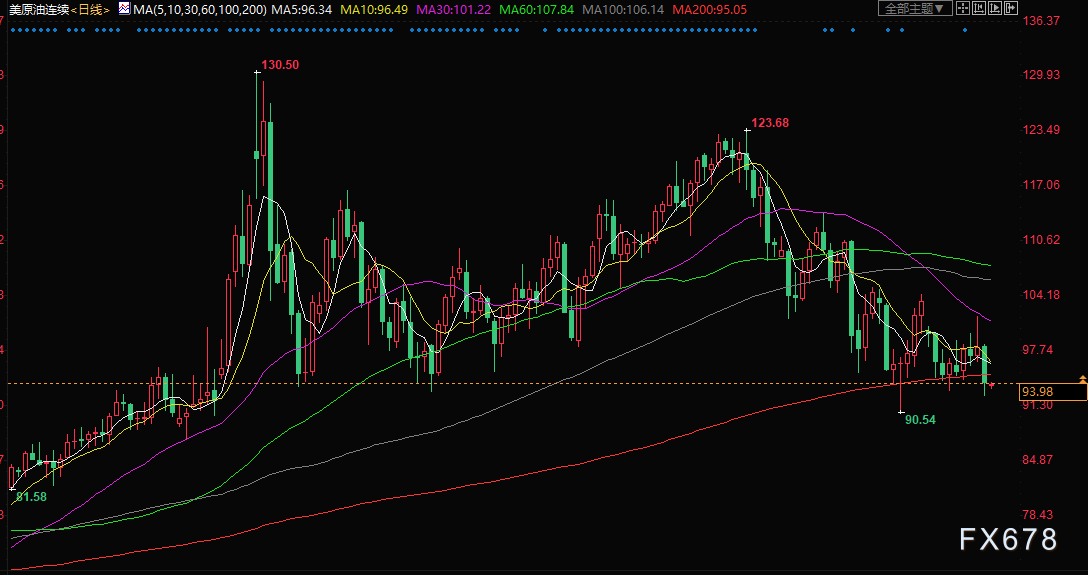Click the 93.98 current price tag

click(x=1053, y=393)
